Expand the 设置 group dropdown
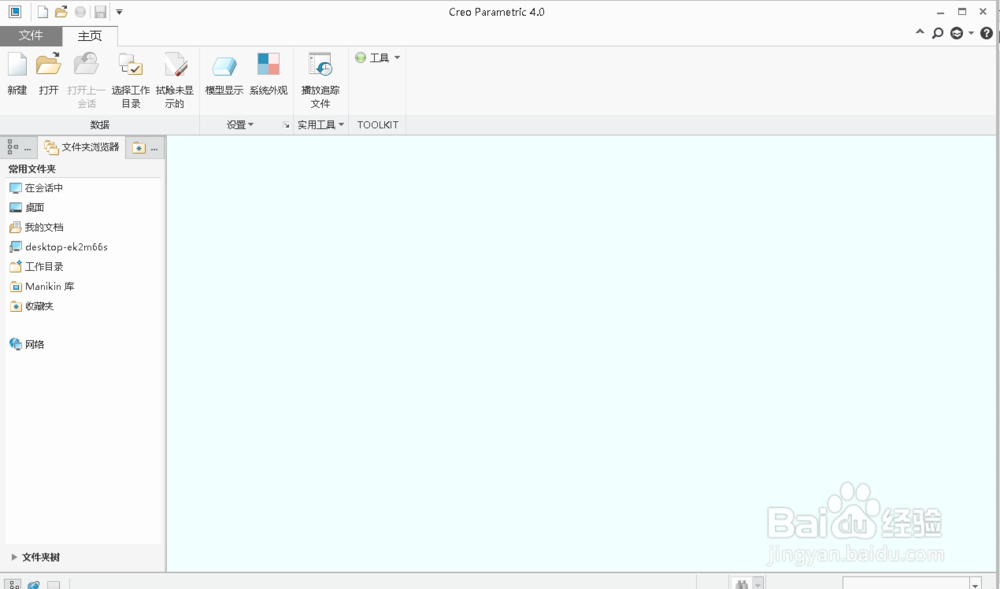Screen dimensions: 1000x589 [x=240, y=125]
